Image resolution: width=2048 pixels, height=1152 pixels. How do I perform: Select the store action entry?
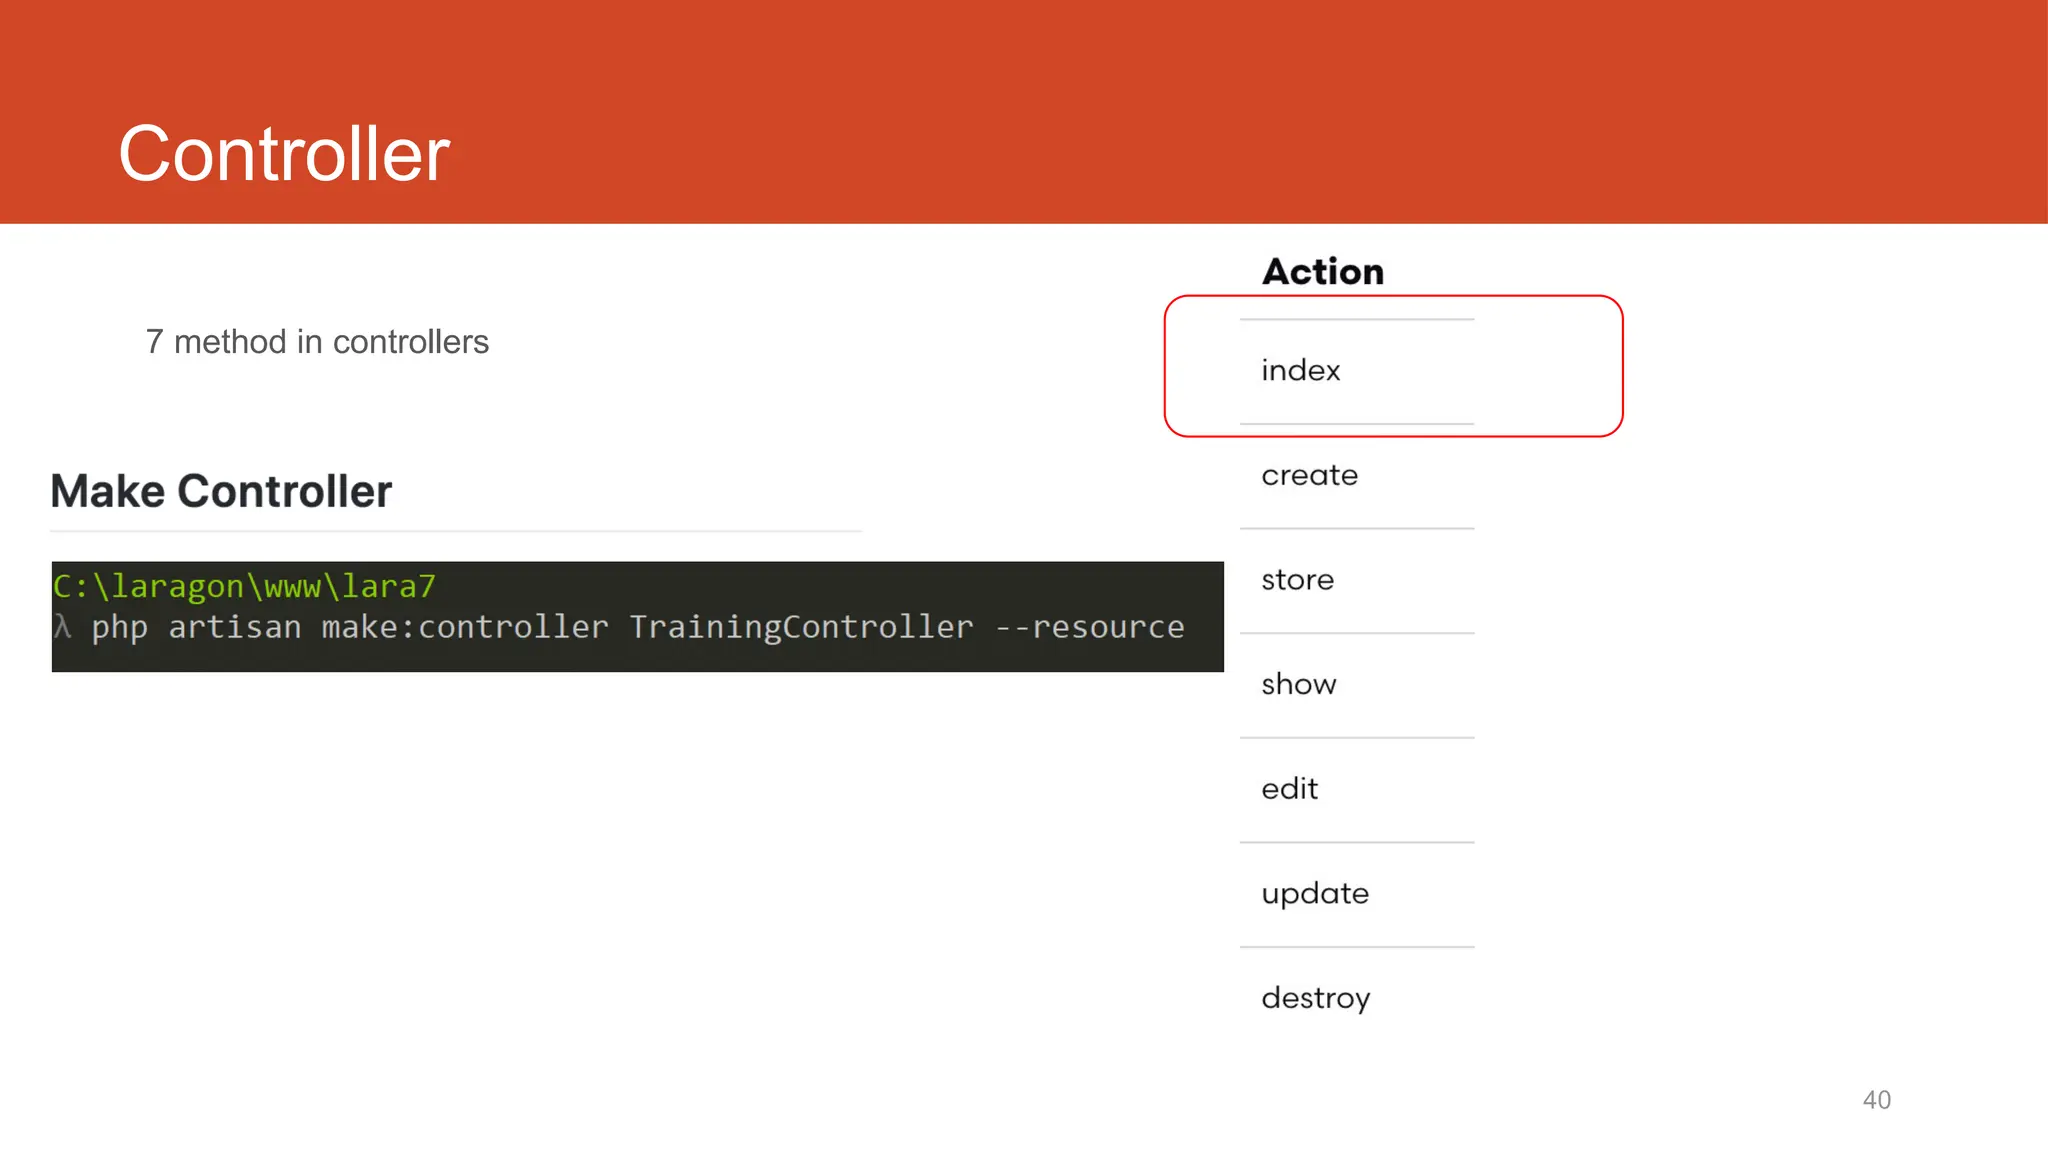click(x=1297, y=580)
